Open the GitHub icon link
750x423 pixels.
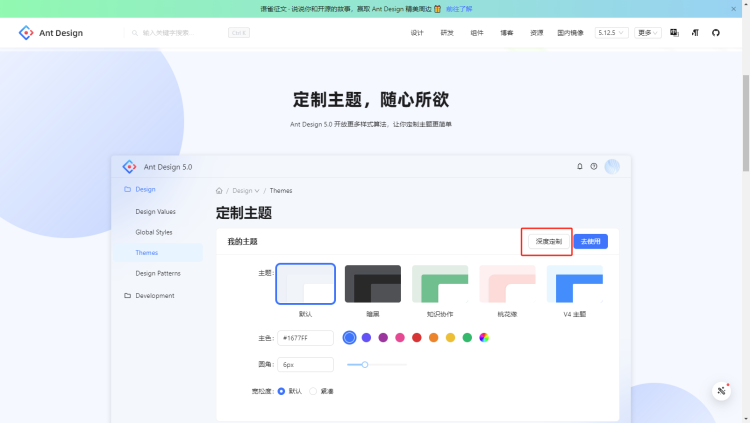716,33
